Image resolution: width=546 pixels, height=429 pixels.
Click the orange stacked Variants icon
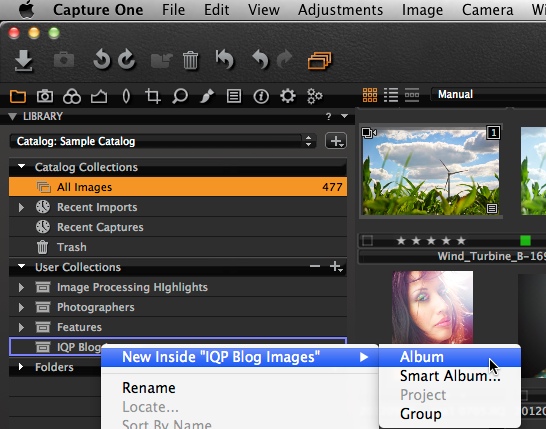(x=320, y=61)
